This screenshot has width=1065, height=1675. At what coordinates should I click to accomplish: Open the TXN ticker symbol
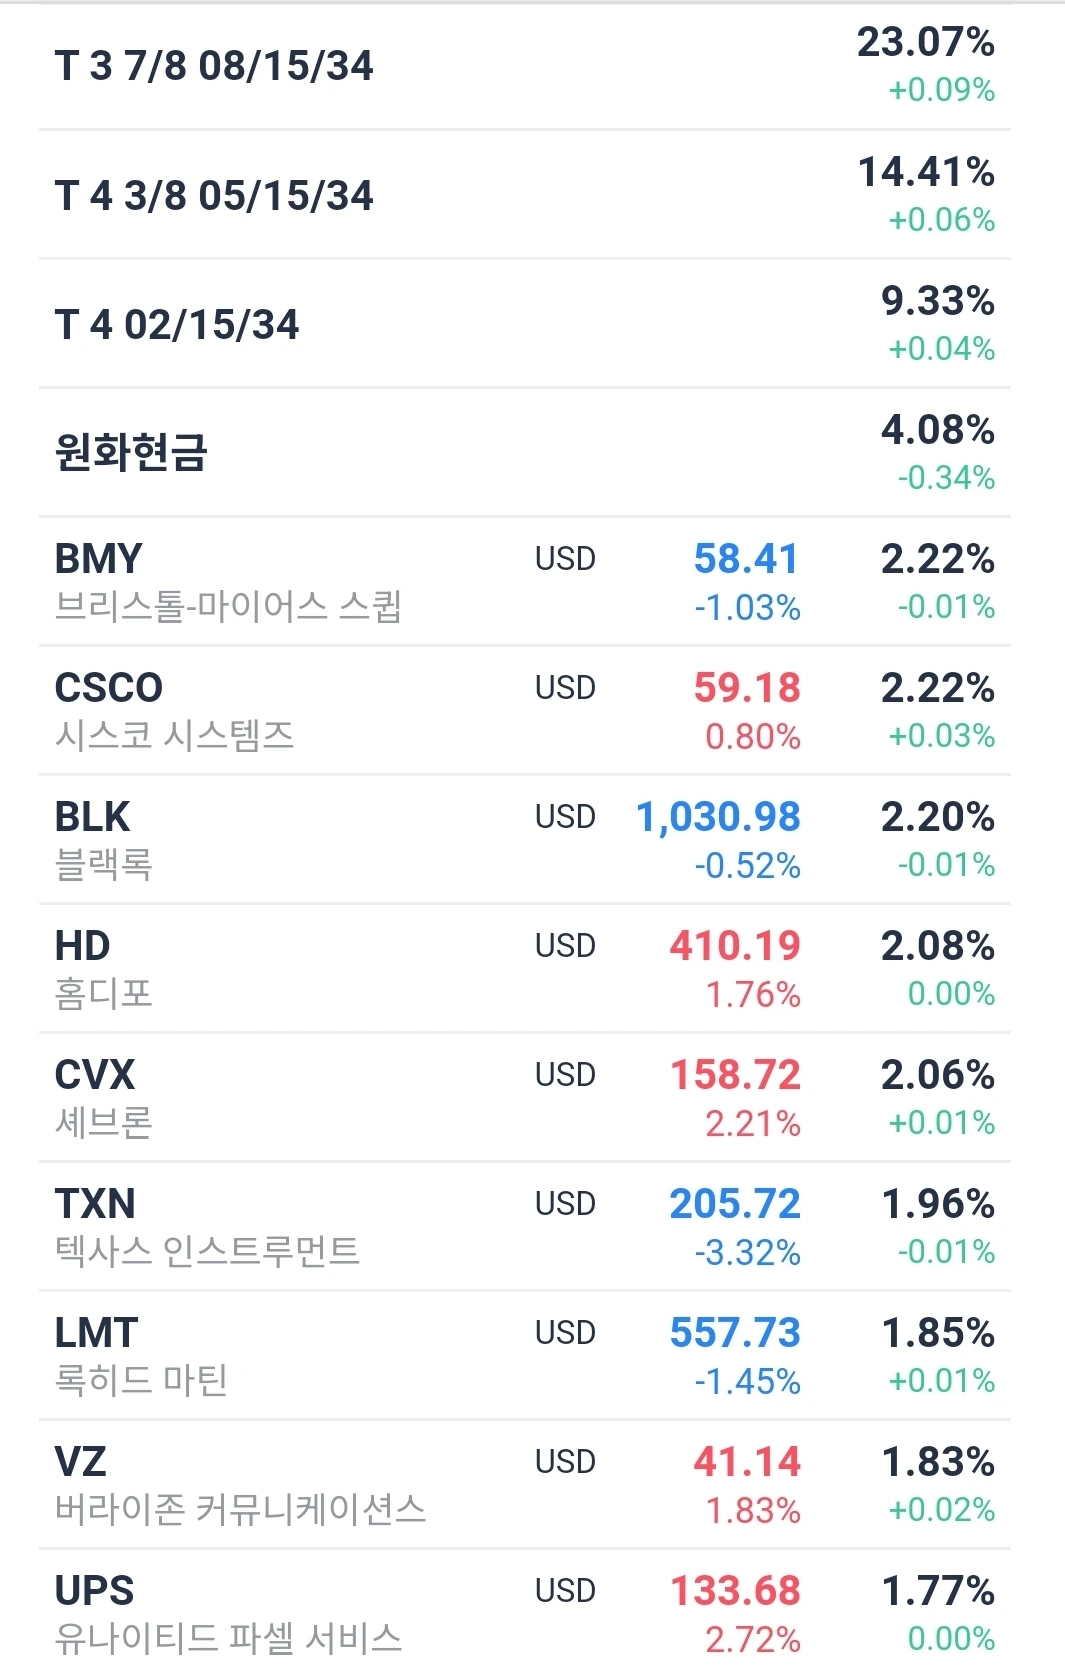(x=95, y=1204)
